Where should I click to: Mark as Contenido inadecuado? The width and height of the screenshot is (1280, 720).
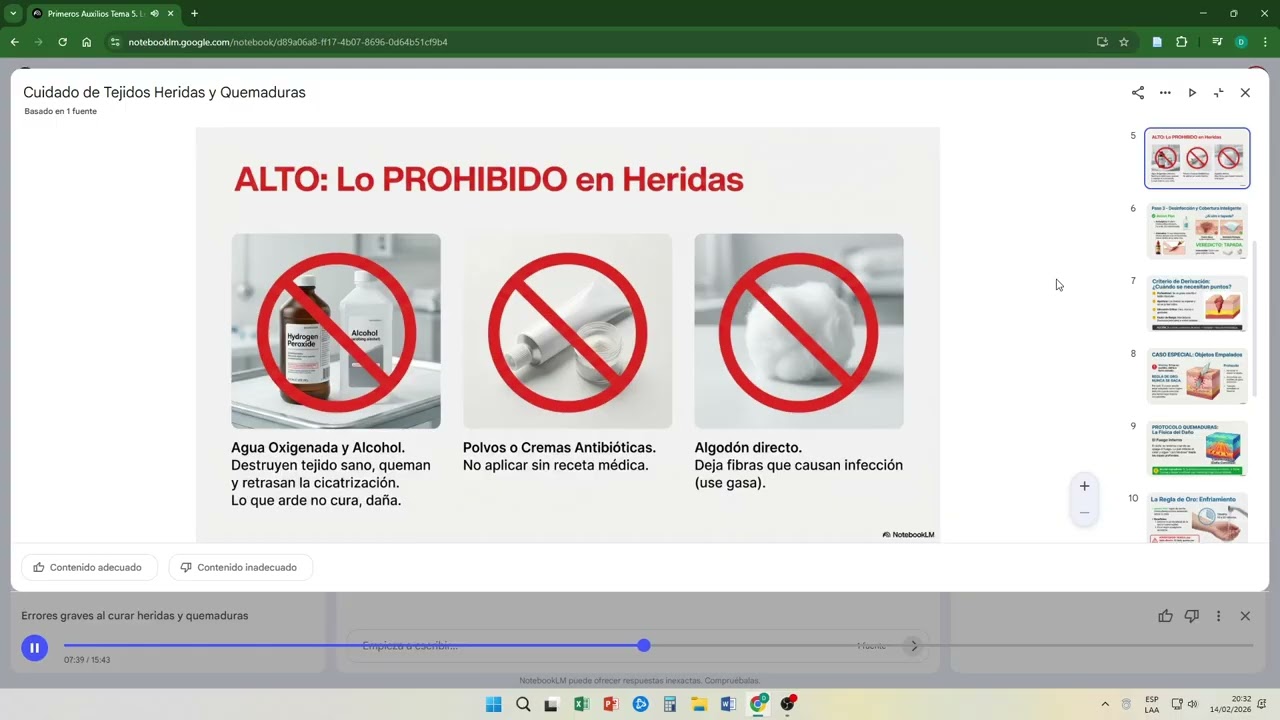click(x=240, y=567)
